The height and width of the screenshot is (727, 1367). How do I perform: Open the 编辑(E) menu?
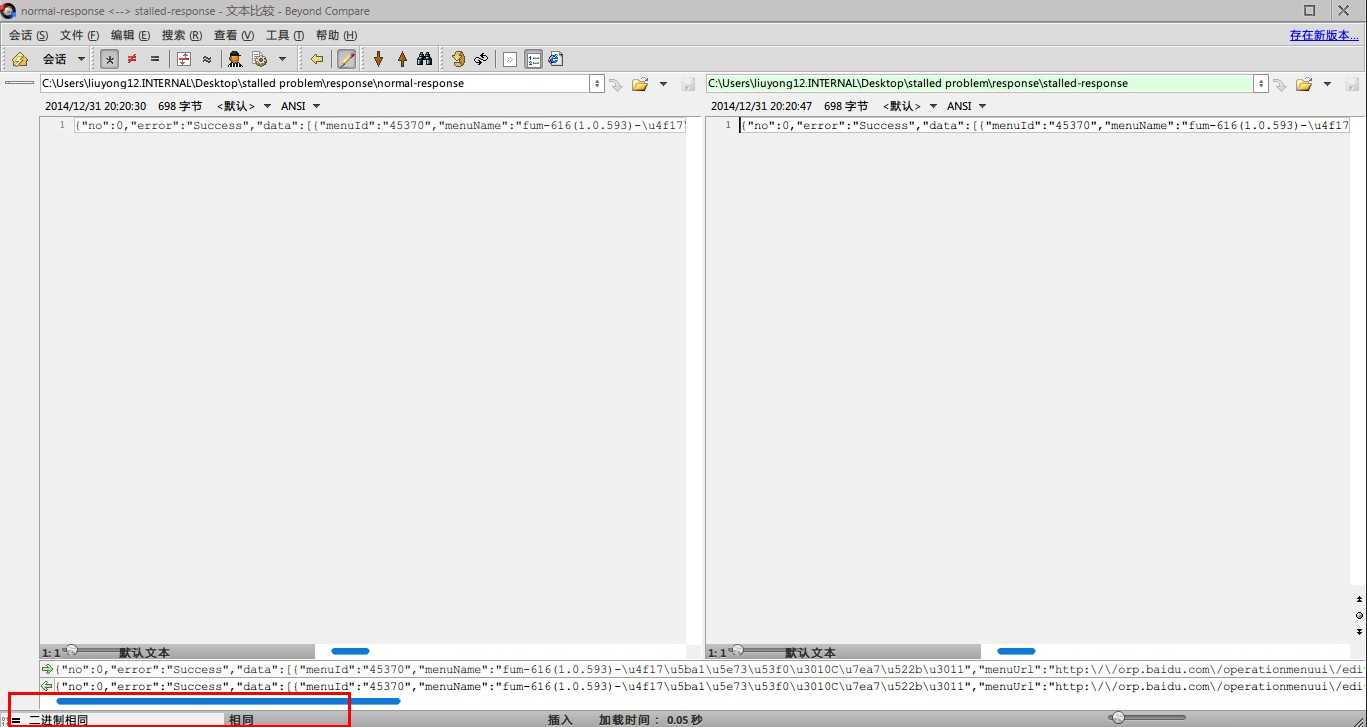(x=130, y=35)
